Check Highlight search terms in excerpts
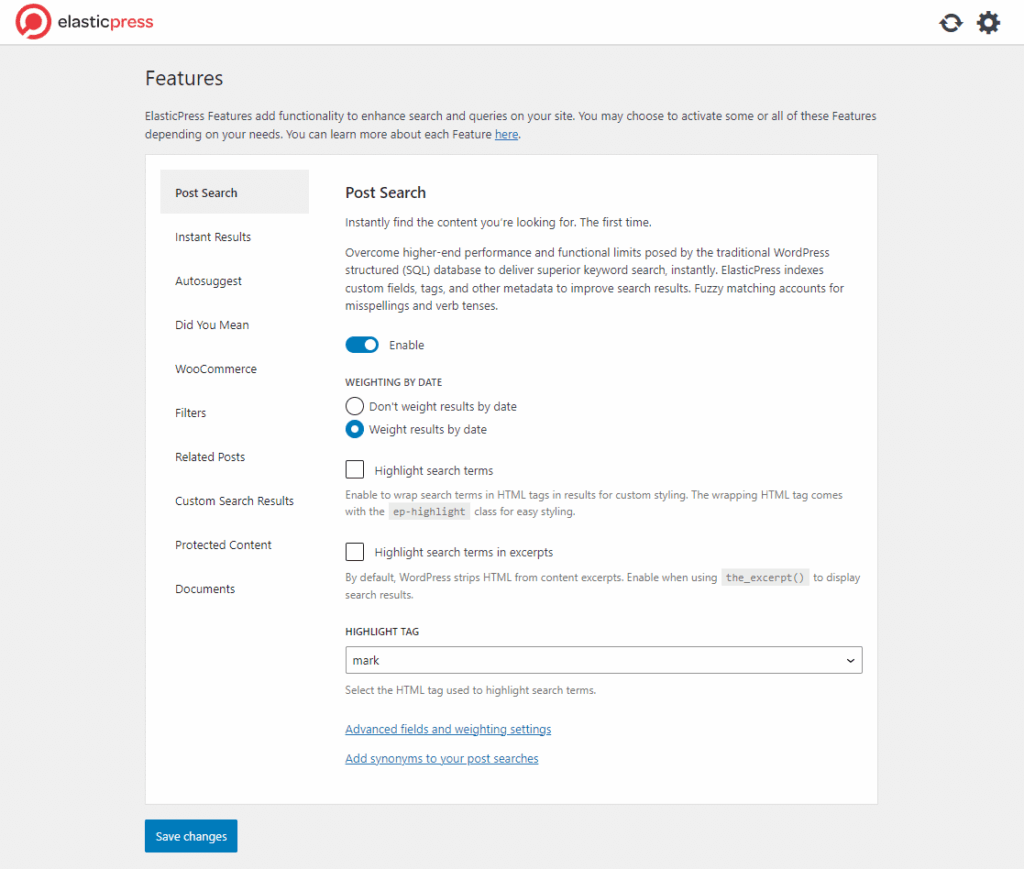 [x=355, y=551]
